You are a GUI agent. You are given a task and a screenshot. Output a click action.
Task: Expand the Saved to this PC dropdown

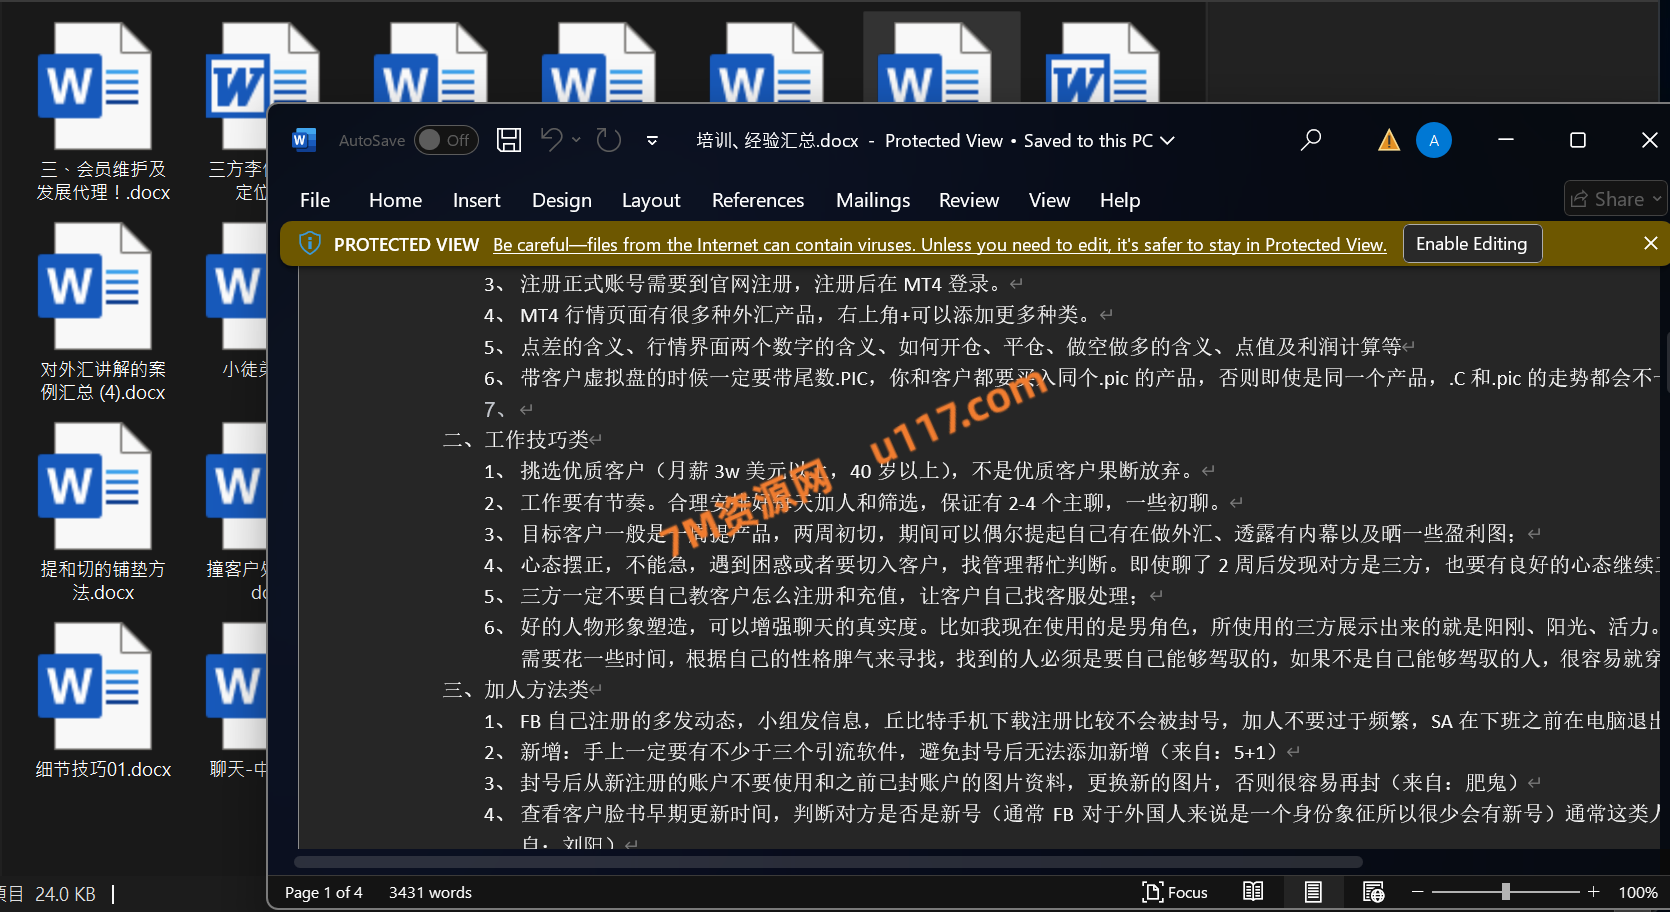(1167, 141)
